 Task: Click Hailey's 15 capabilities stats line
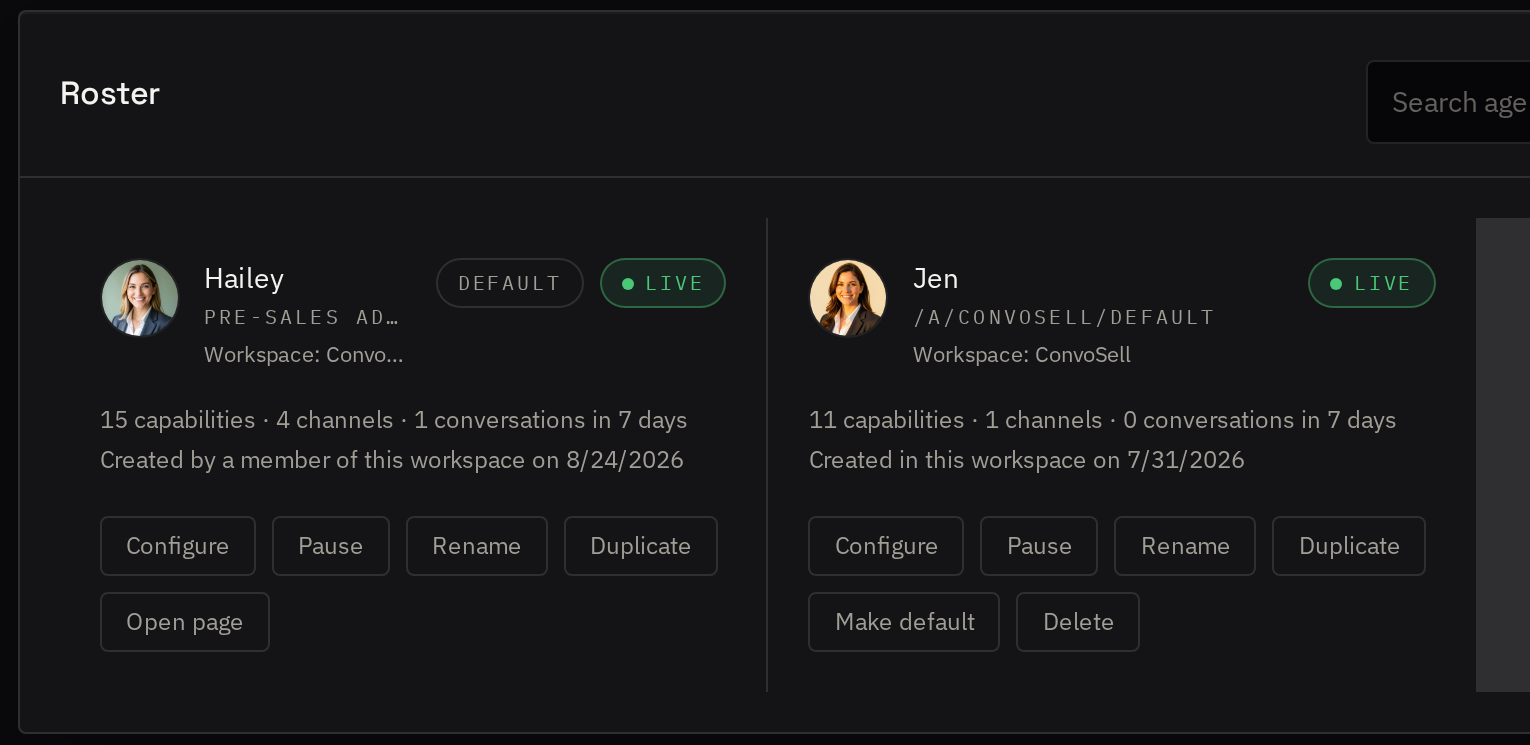click(x=394, y=420)
